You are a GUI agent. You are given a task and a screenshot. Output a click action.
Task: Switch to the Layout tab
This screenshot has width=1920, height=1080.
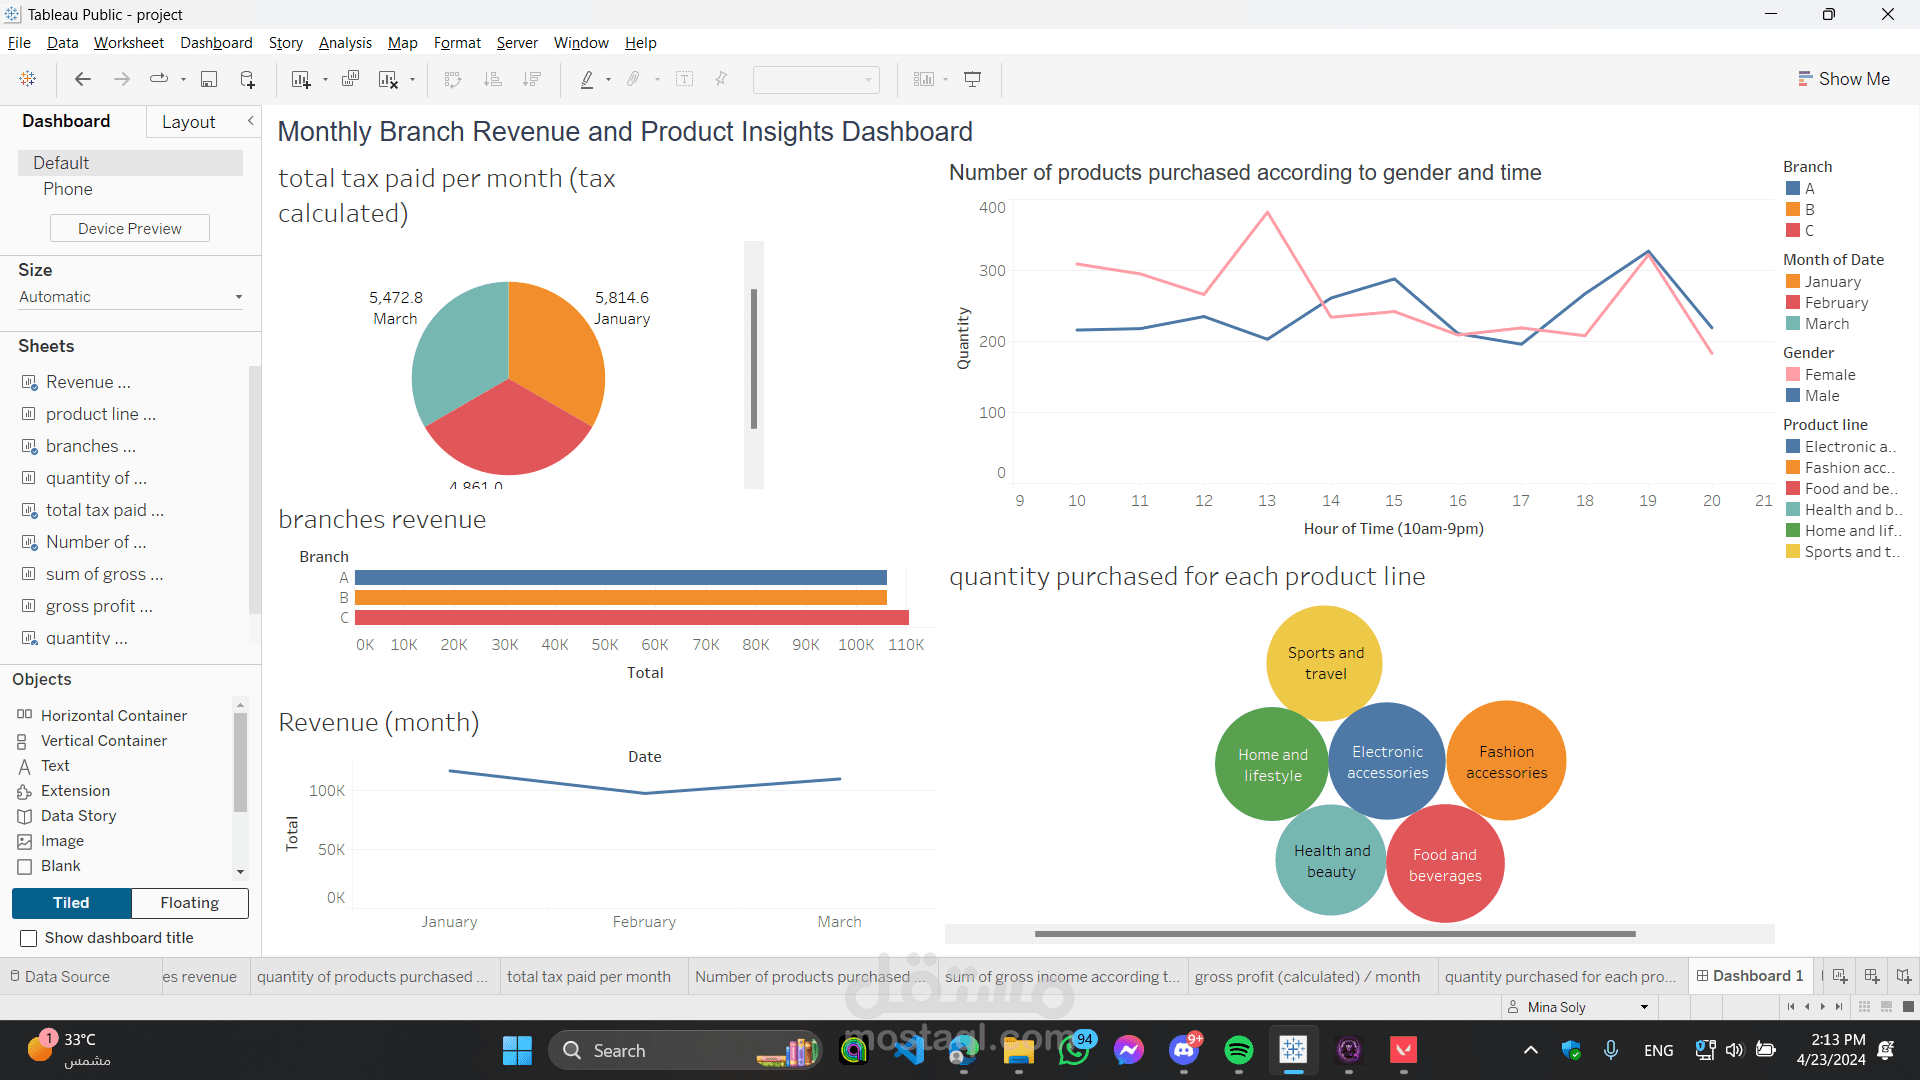point(188,121)
